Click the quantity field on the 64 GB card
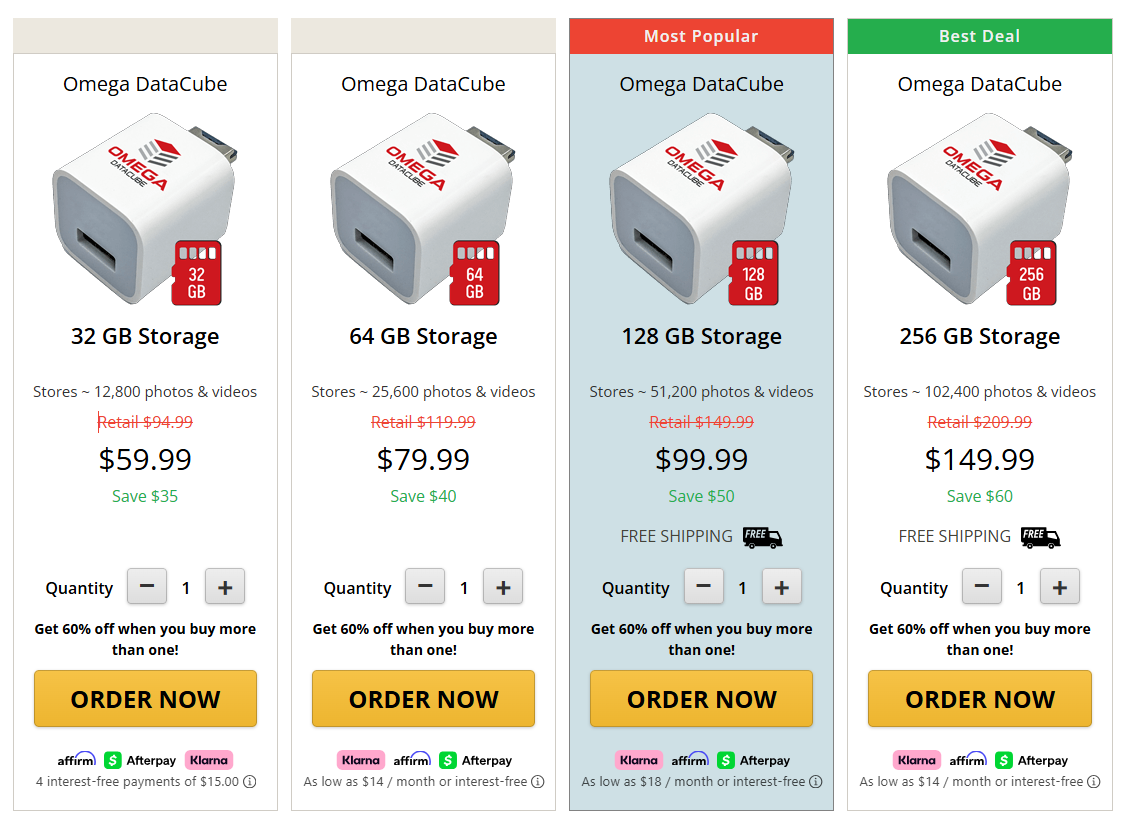The image size is (1125, 823). (x=463, y=587)
